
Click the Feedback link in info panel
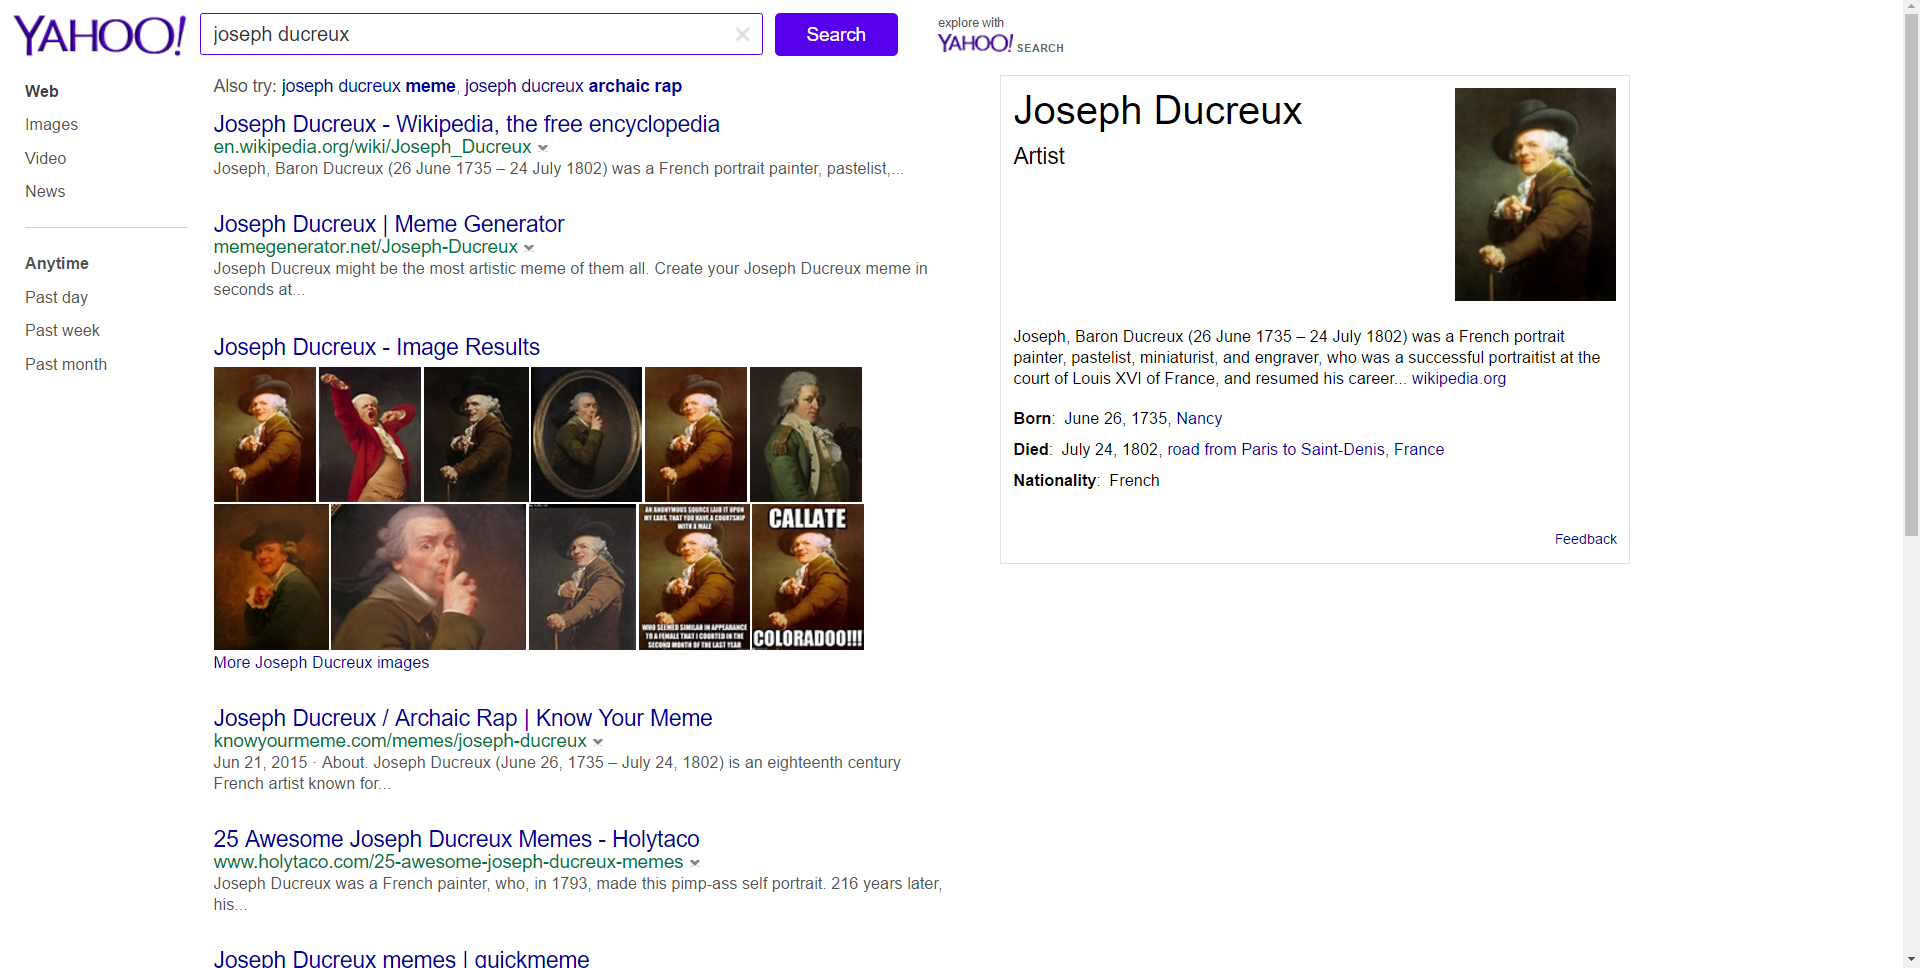point(1585,539)
